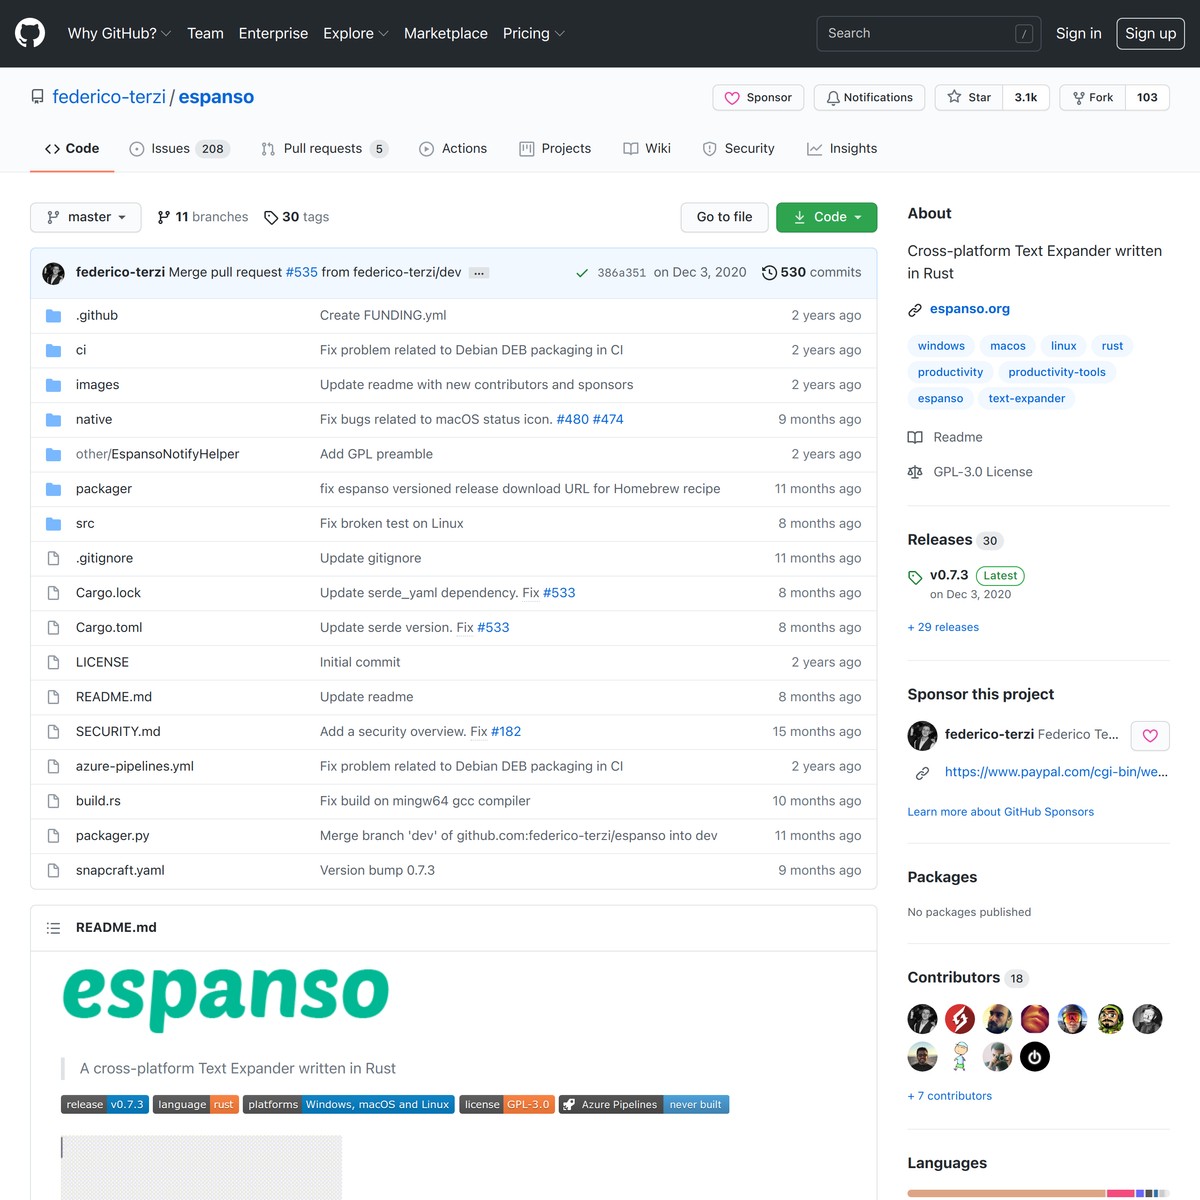Open the README table of contents icon
Viewport: 1200px width, 1200px height.
[54, 928]
